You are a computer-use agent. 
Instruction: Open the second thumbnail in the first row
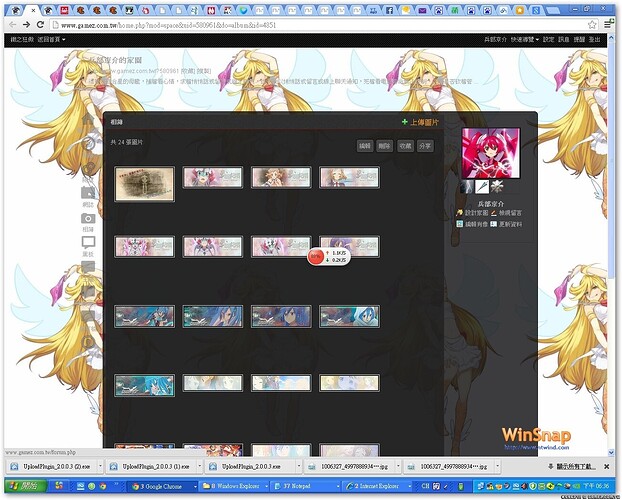click(x=213, y=177)
